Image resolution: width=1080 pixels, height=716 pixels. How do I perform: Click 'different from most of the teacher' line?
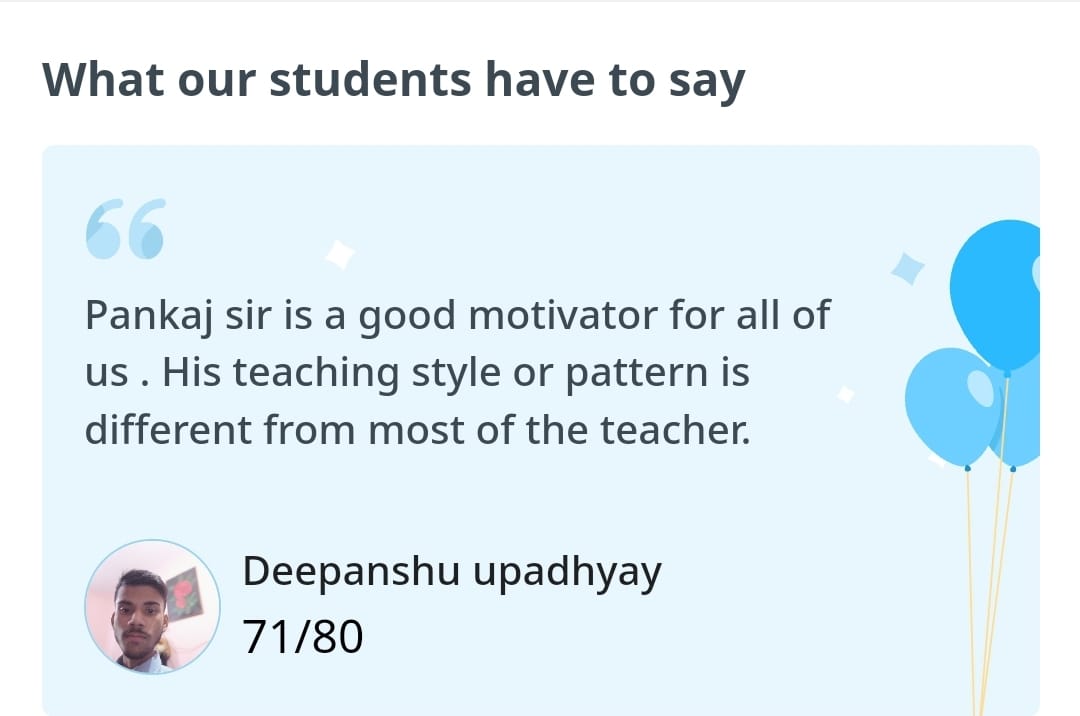point(417,431)
